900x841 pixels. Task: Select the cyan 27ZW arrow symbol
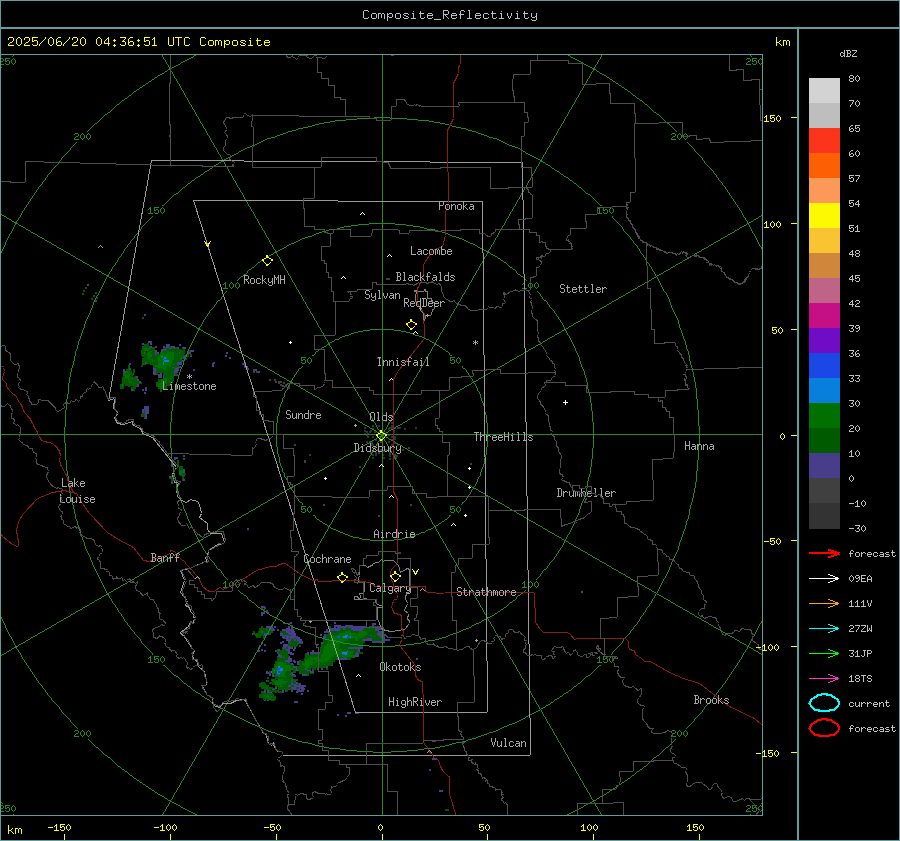(x=824, y=629)
